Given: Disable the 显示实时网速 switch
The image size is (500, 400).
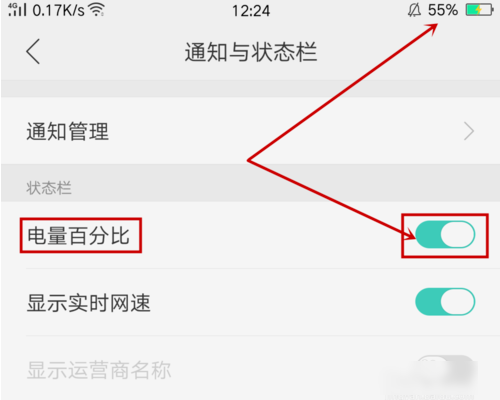Looking at the screenshot, I should point(445,302).
